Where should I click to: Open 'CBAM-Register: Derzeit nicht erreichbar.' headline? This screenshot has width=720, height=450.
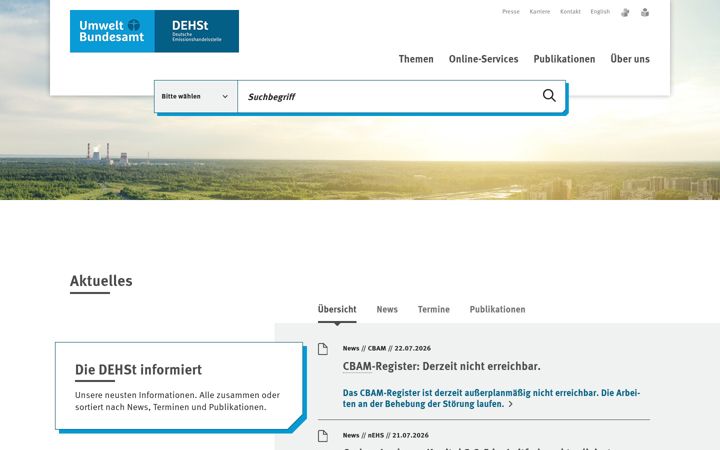coord(441,366)
